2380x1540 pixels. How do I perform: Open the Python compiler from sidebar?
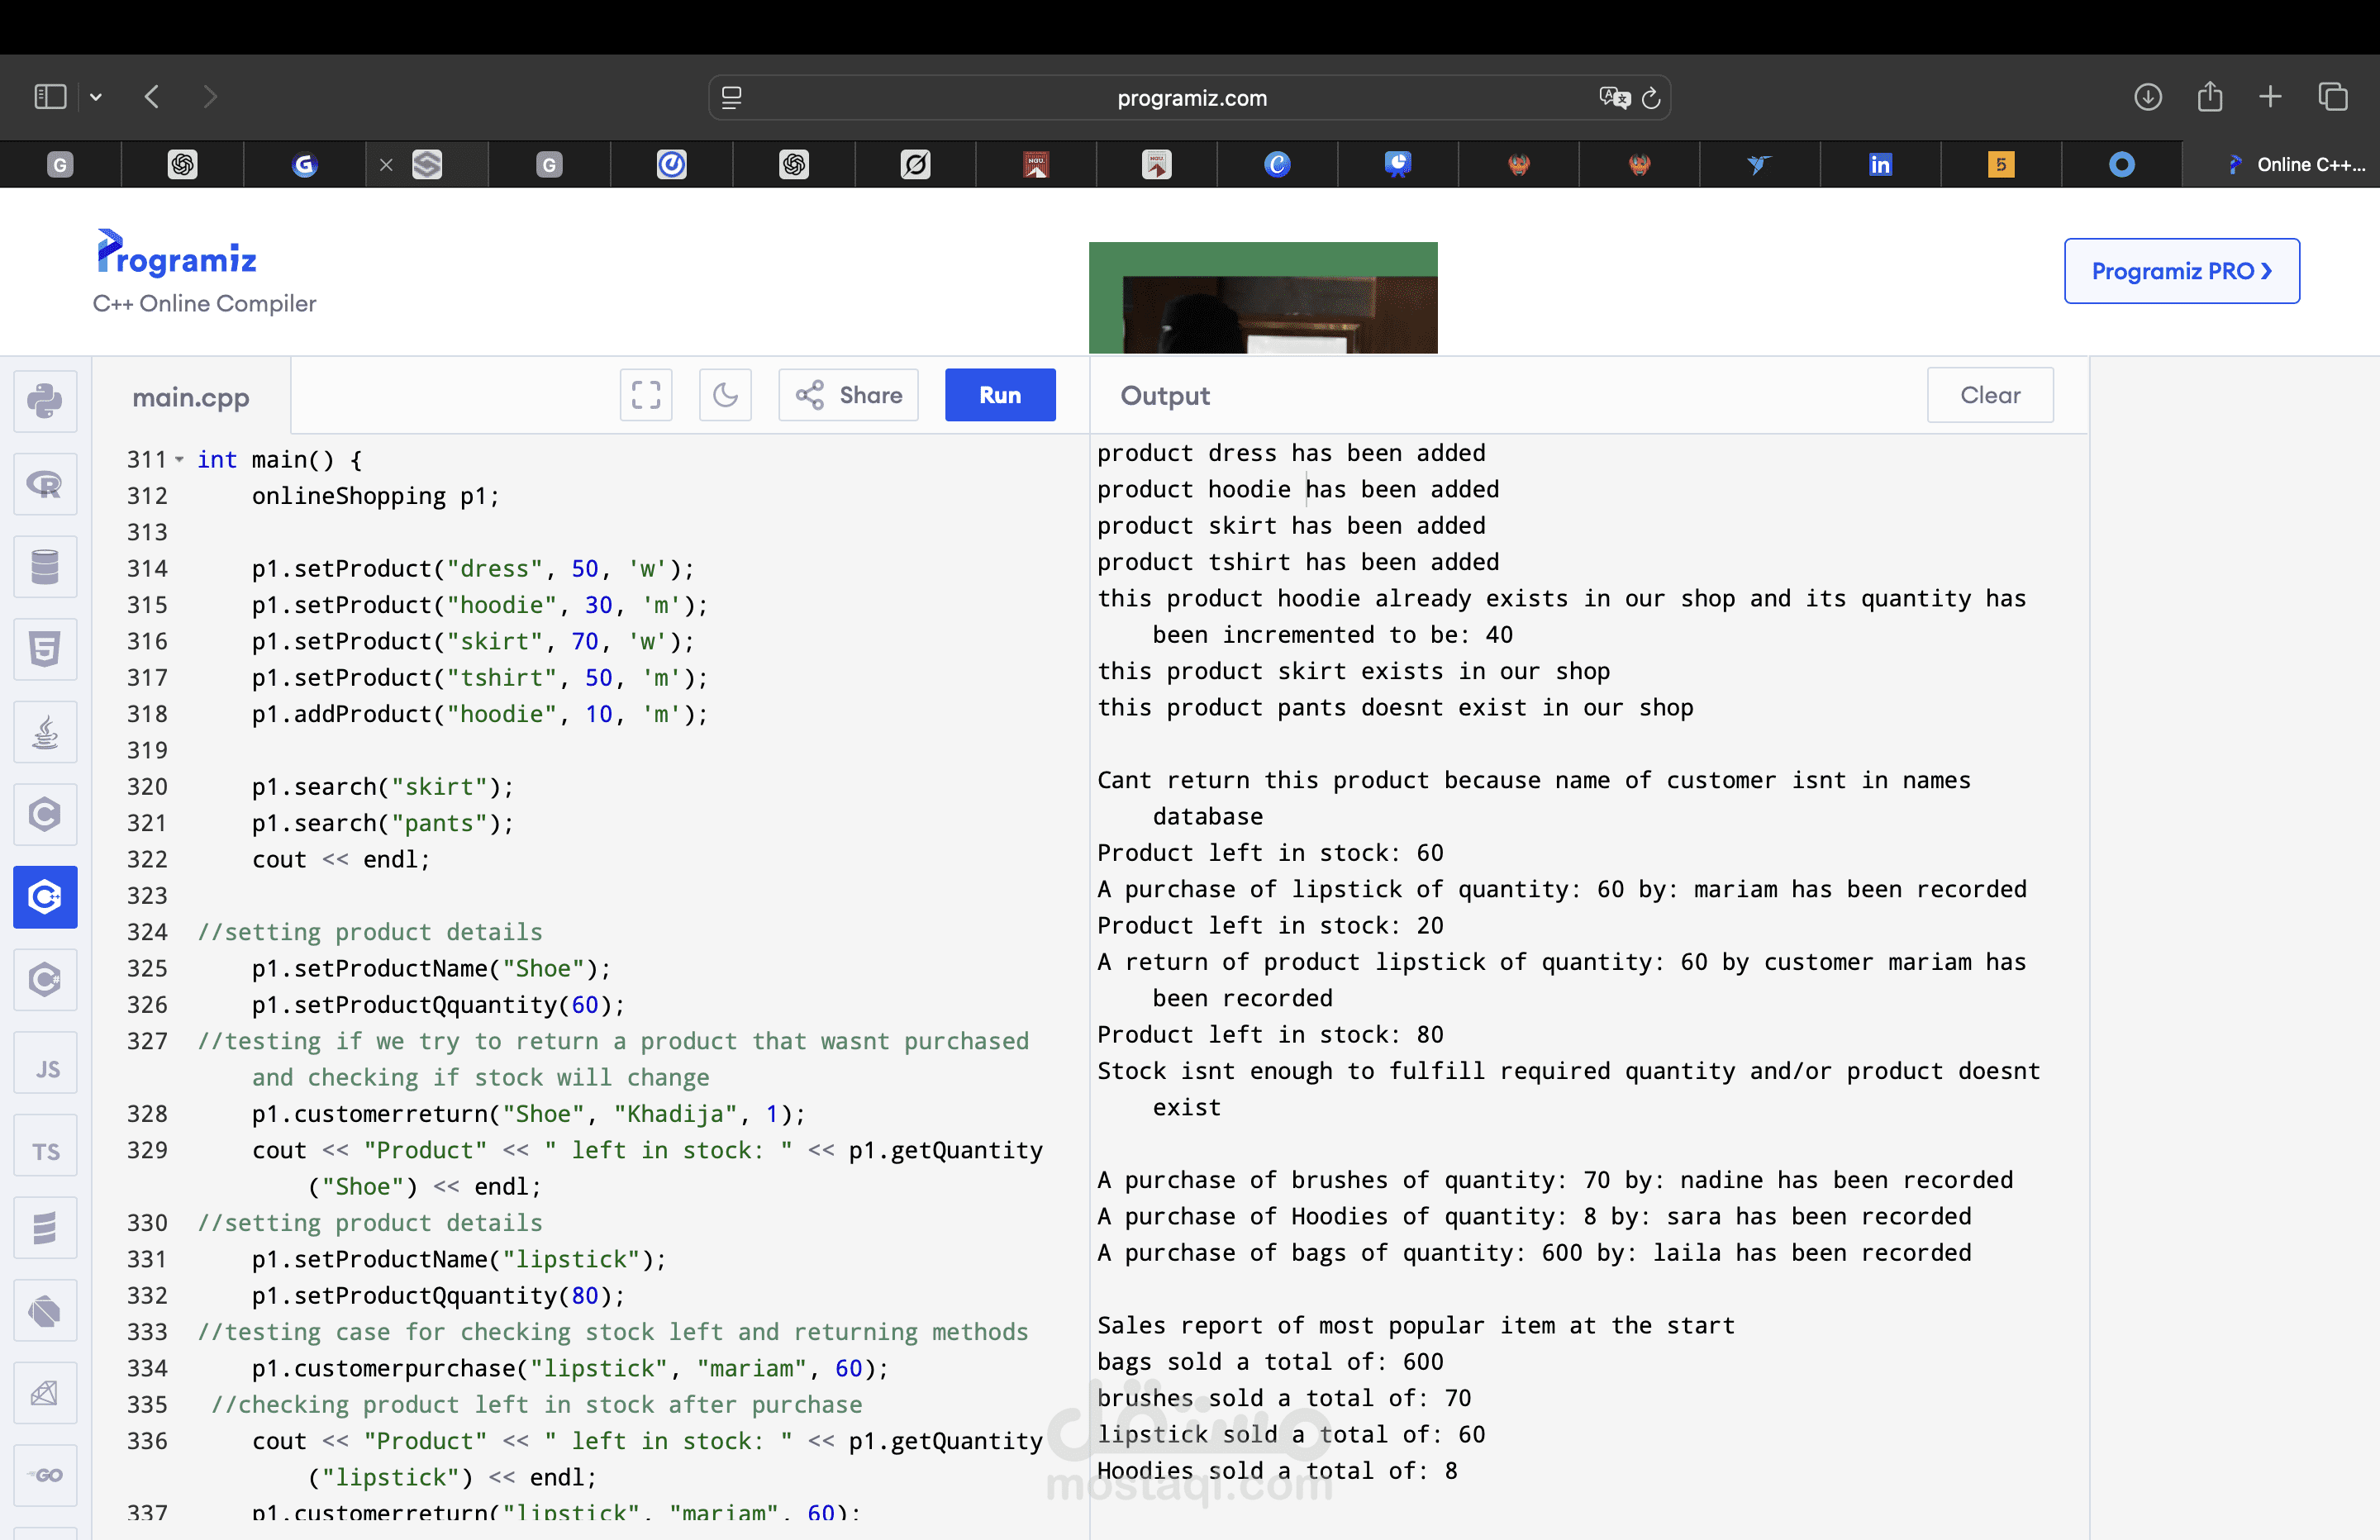point(45,401)
